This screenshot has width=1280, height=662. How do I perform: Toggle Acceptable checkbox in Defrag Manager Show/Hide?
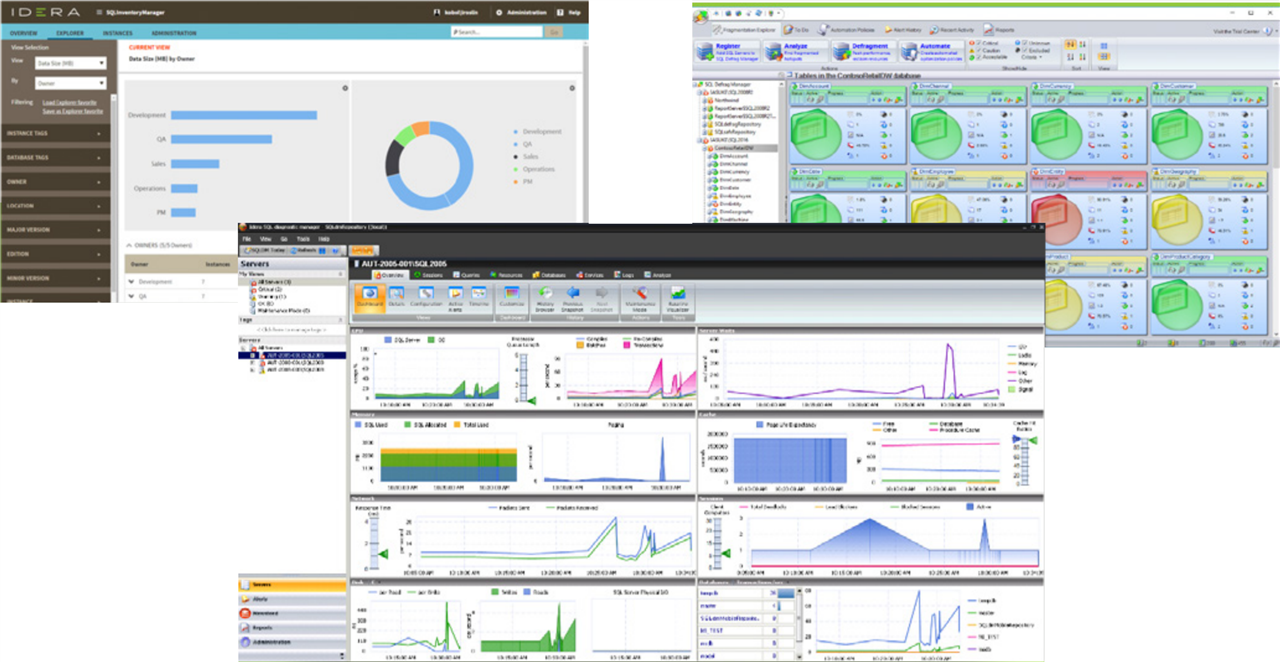point(981,58)
